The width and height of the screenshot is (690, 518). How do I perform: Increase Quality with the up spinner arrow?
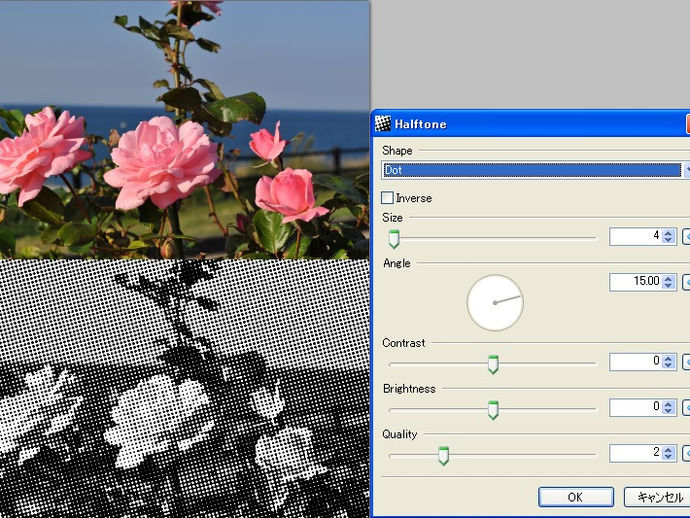point(668,449)
